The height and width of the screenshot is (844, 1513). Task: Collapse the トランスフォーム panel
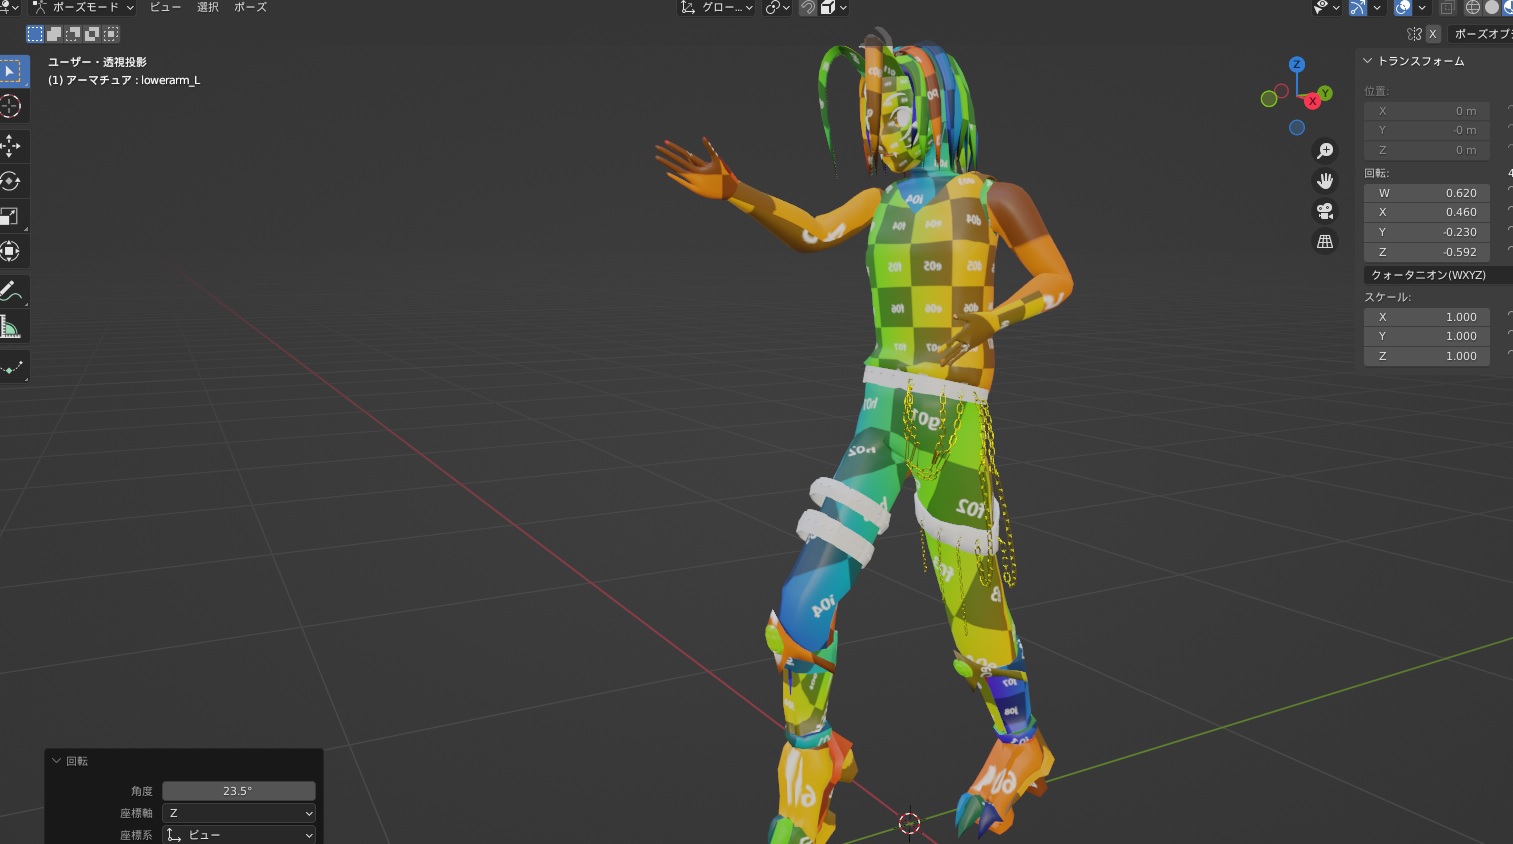point(1367,60)
